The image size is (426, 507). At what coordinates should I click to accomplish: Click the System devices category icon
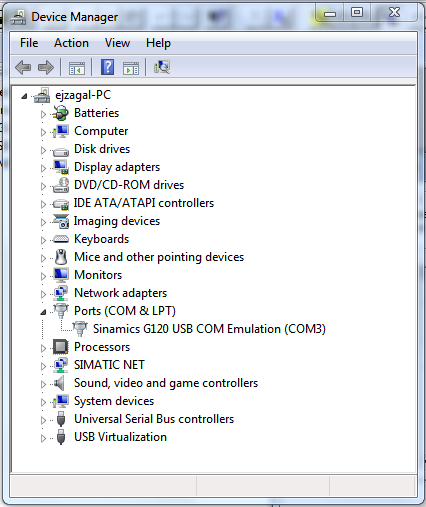61,401
